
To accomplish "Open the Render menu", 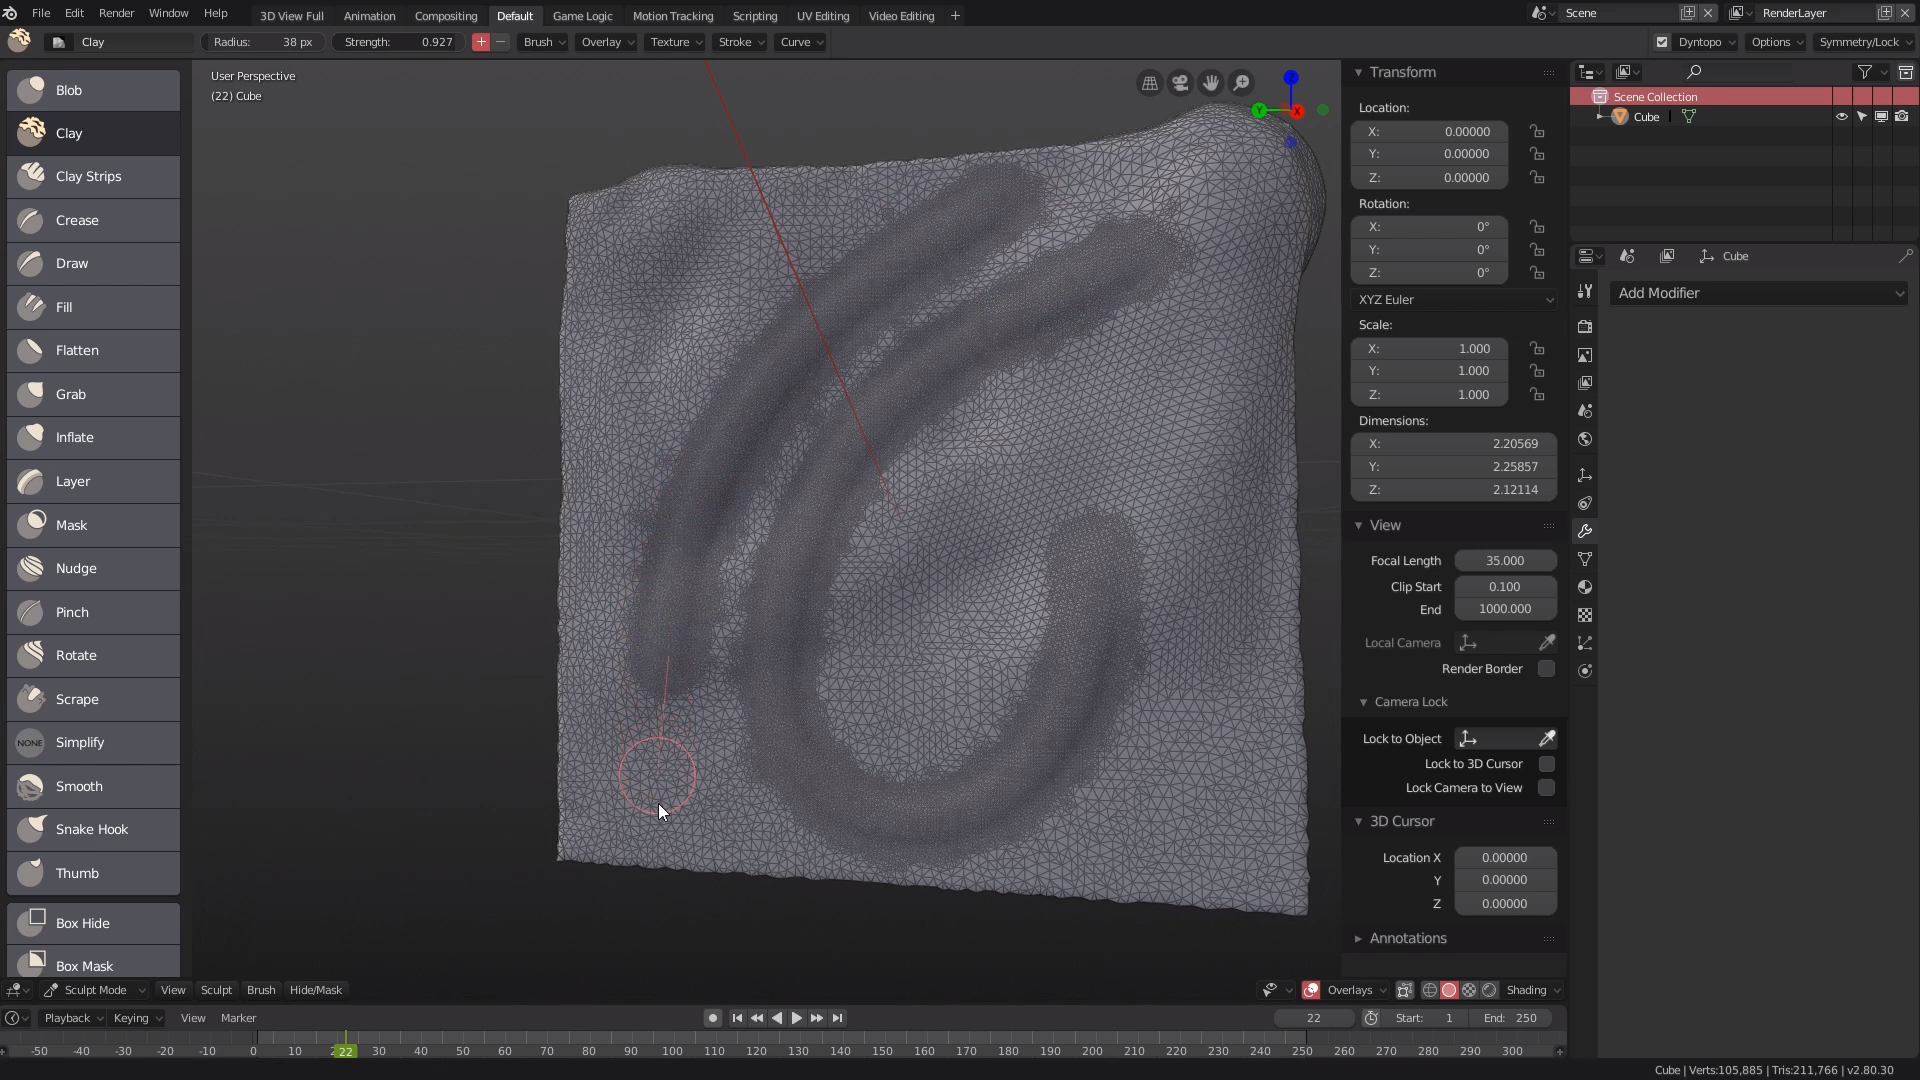I will click(x=116, y=13).
